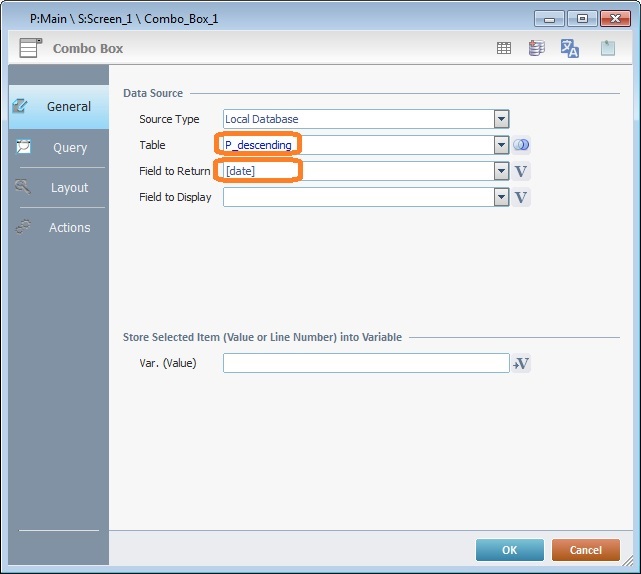Click the Cancel button
The height and width of the screenshot is (574, 641).
click(586, 550)
